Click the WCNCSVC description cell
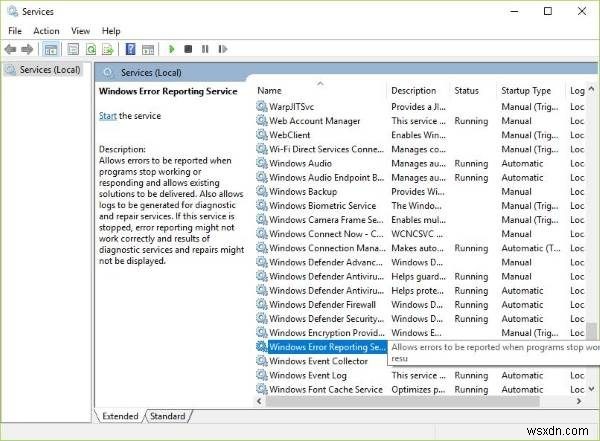The width and height of the screenshot is (600, 441). [417, 234]
